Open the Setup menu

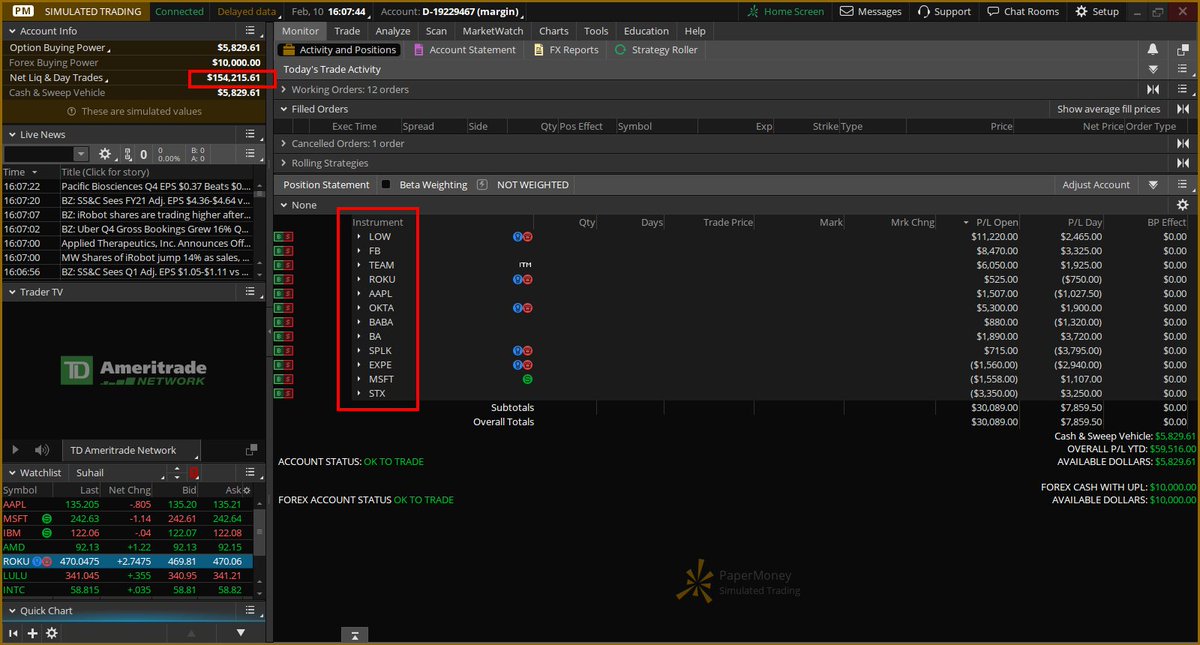pos(1097,11)
